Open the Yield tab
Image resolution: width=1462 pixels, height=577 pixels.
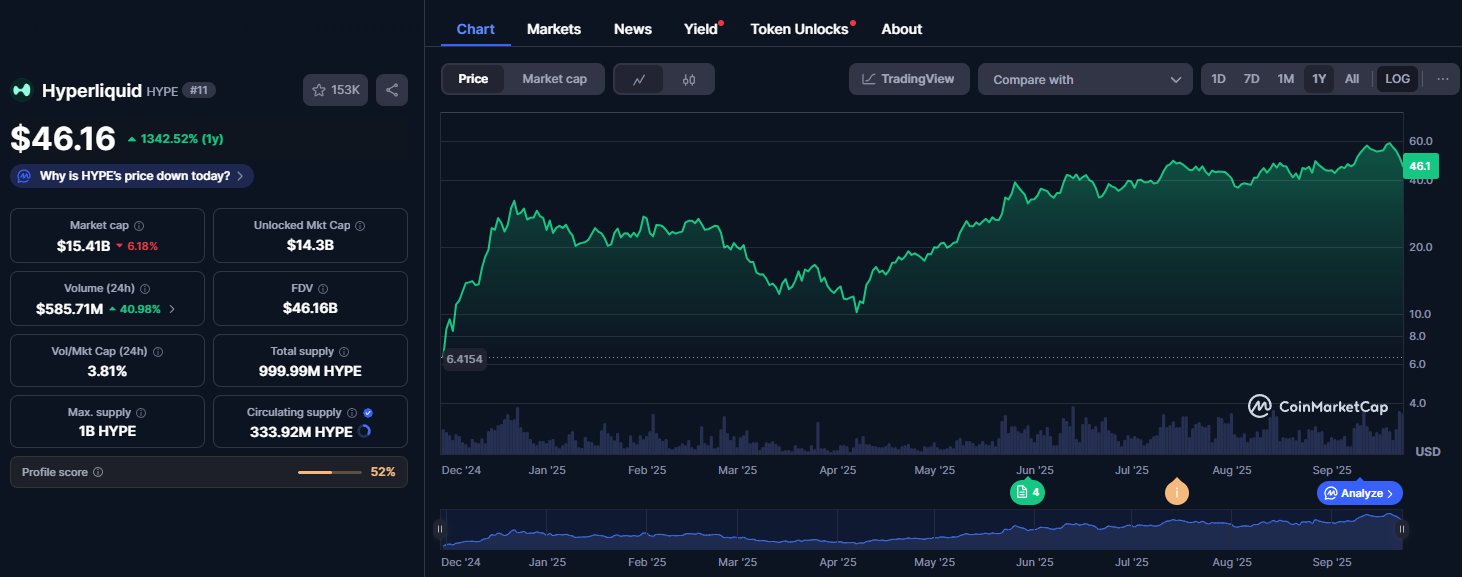[701, 29]
